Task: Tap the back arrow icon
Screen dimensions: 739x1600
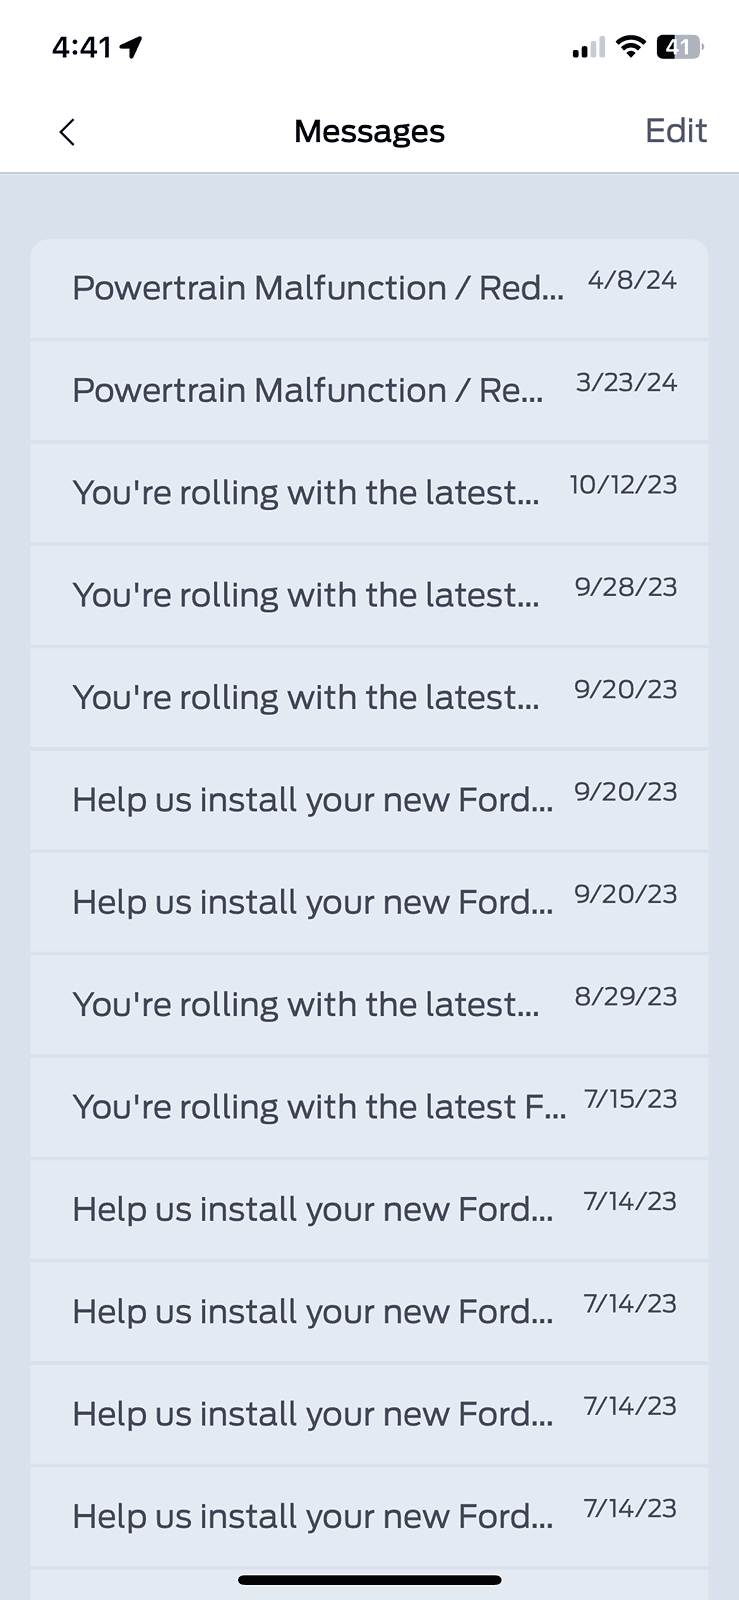Action: click(x=67, y=132)
